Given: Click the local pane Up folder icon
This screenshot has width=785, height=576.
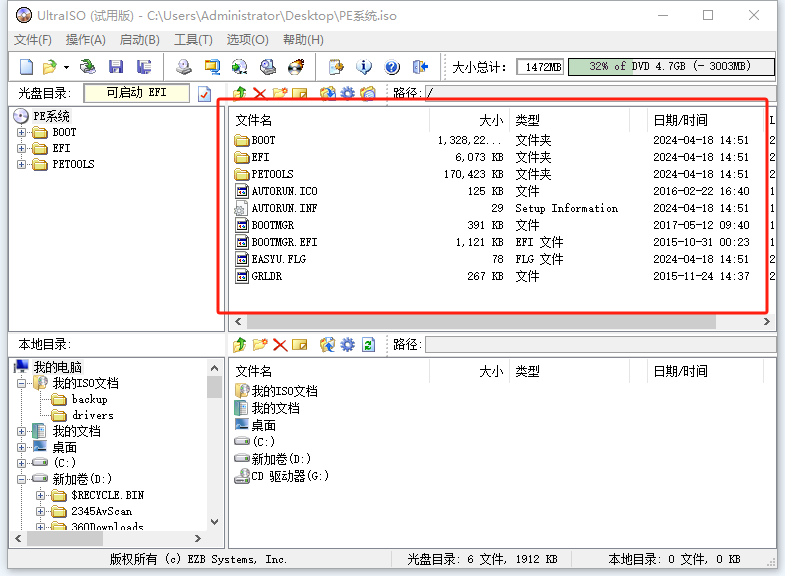Looking at the screenshot, I should pyautogui.click(x=240, y=345).
